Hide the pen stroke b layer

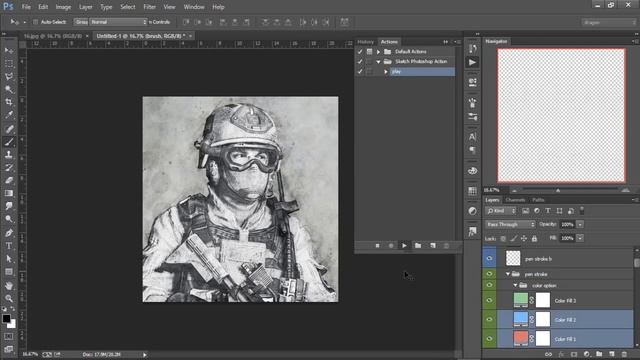489,258
